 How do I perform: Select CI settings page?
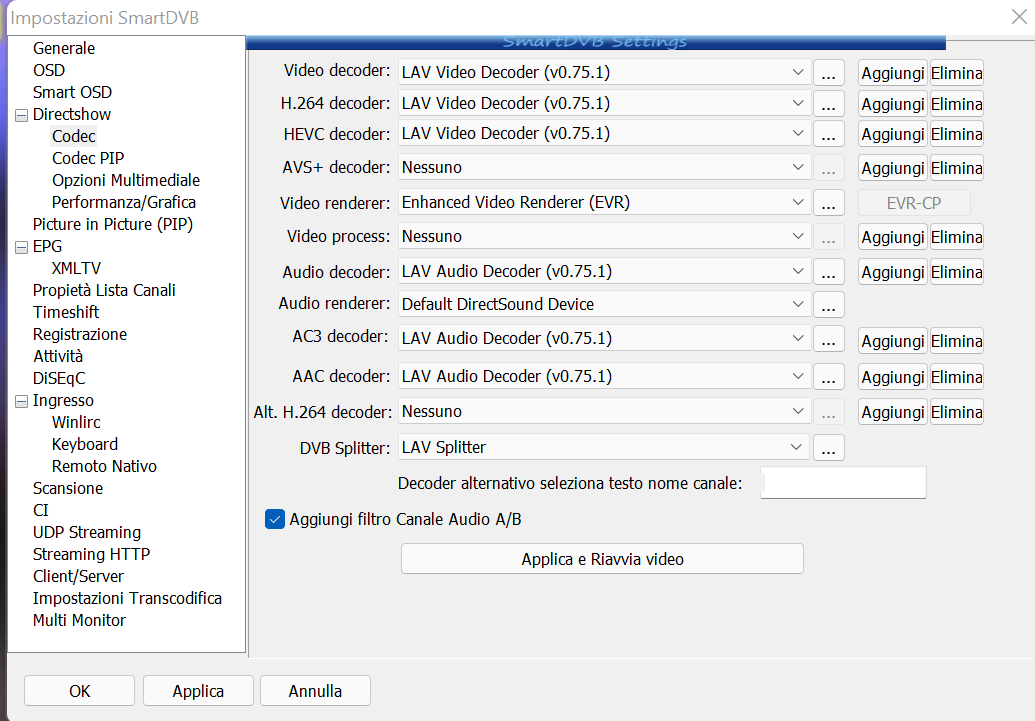pyautogui.click(x=41, y=510)
